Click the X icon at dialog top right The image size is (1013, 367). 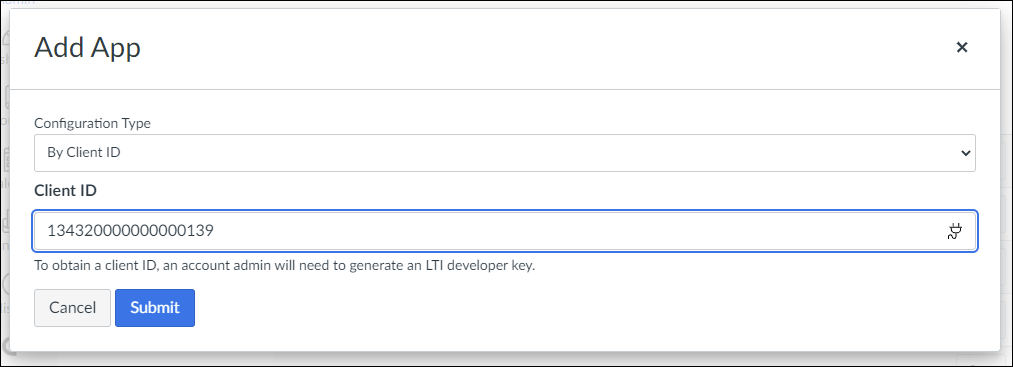pos(961,47)
